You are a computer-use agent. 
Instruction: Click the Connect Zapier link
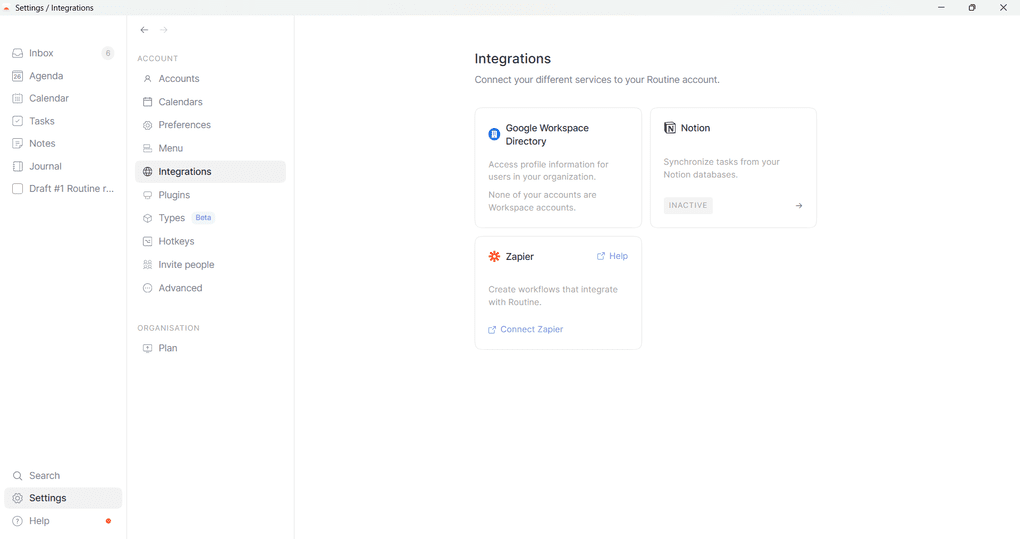[x=526, y=330]
